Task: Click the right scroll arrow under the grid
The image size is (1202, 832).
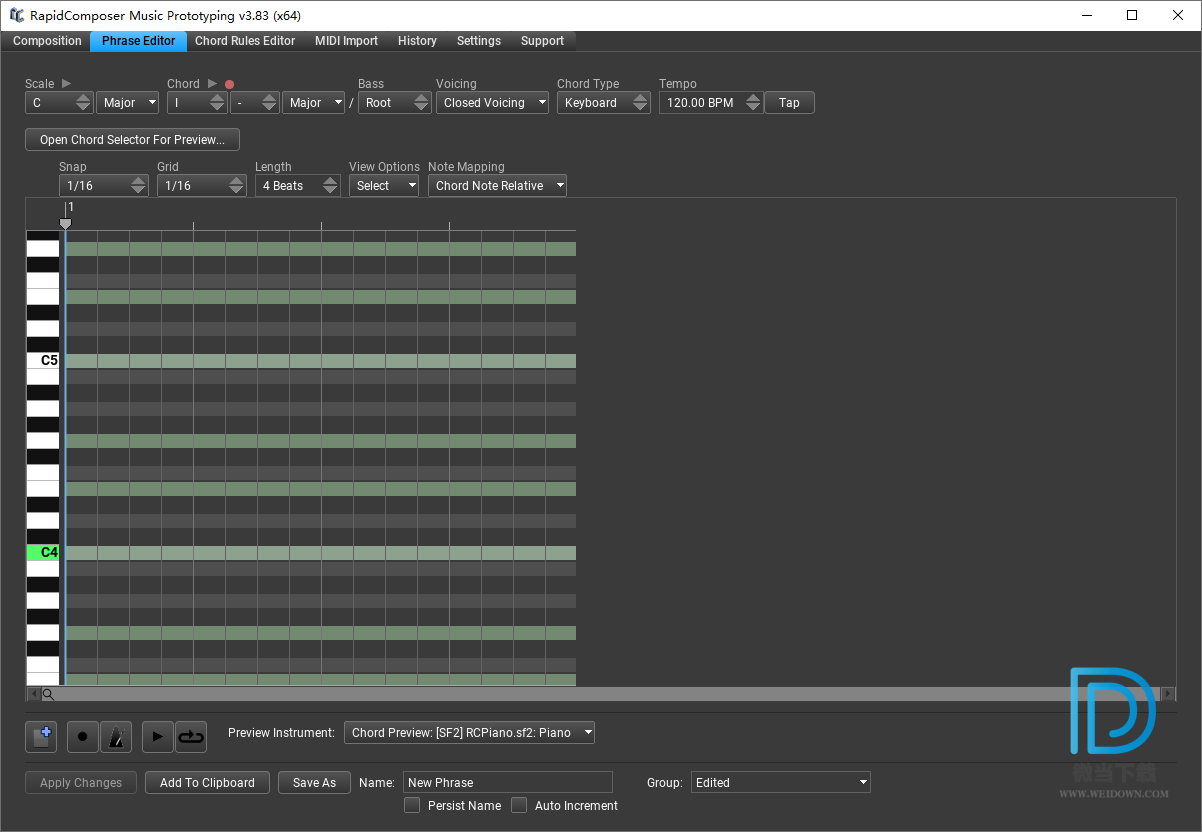Action: point(1169,694)
